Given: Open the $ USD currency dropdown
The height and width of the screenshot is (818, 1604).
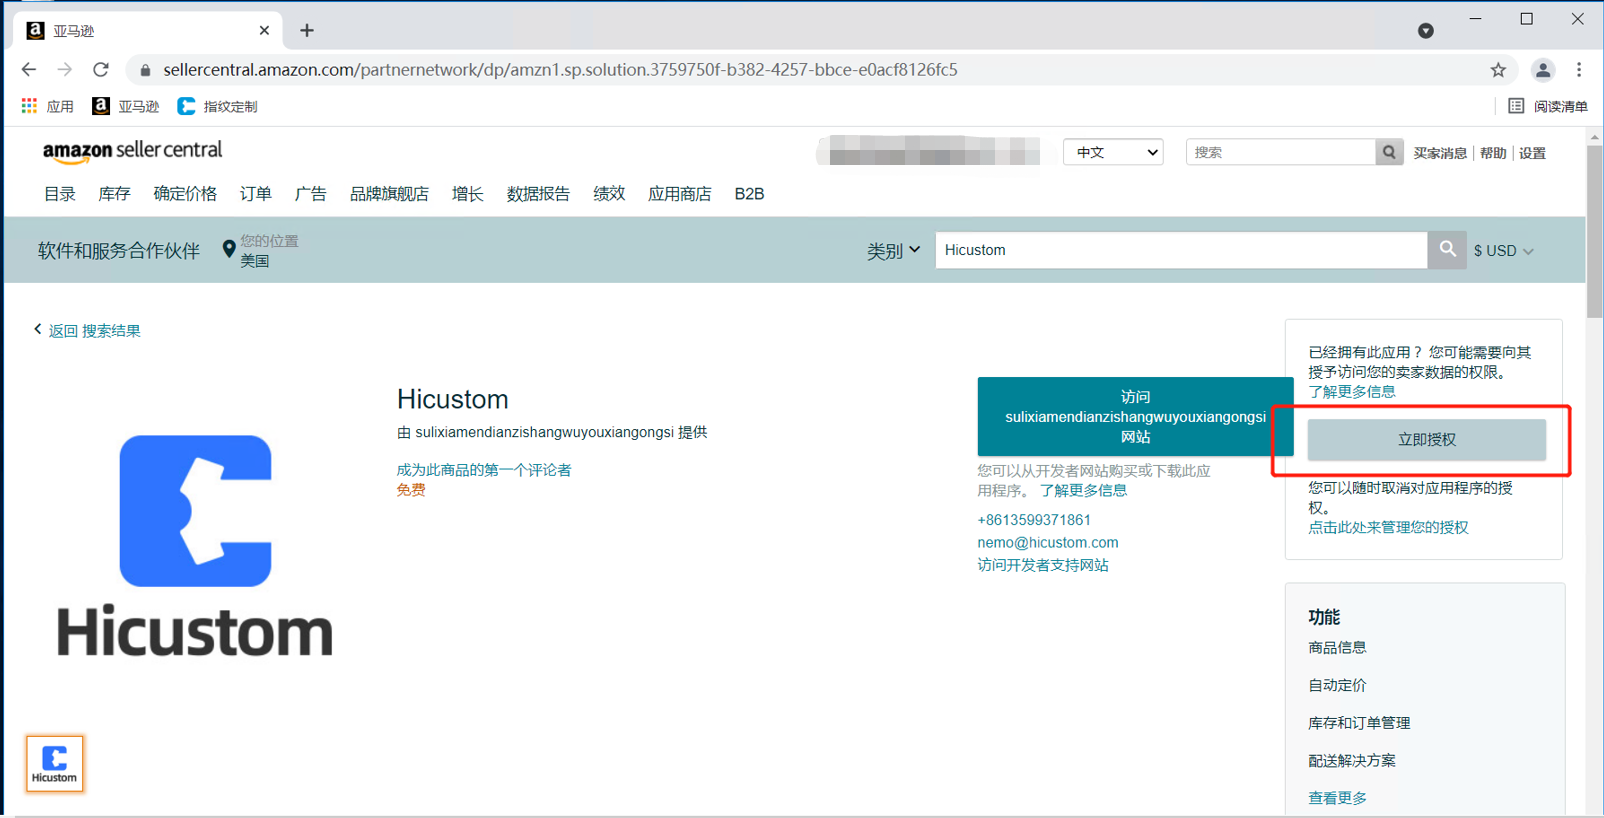Looking at the screenshot, I should tap(1503, 251).
